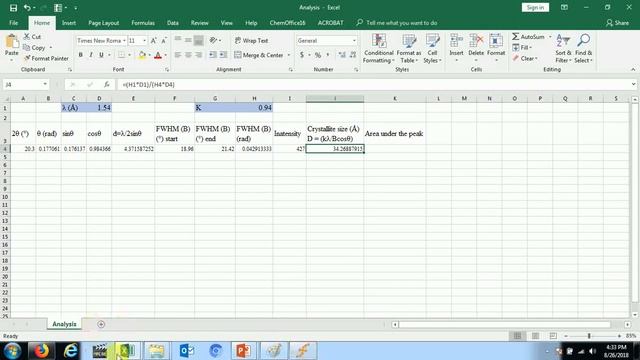Open text orientation options
Screen dimensions: 640x360
215,40
